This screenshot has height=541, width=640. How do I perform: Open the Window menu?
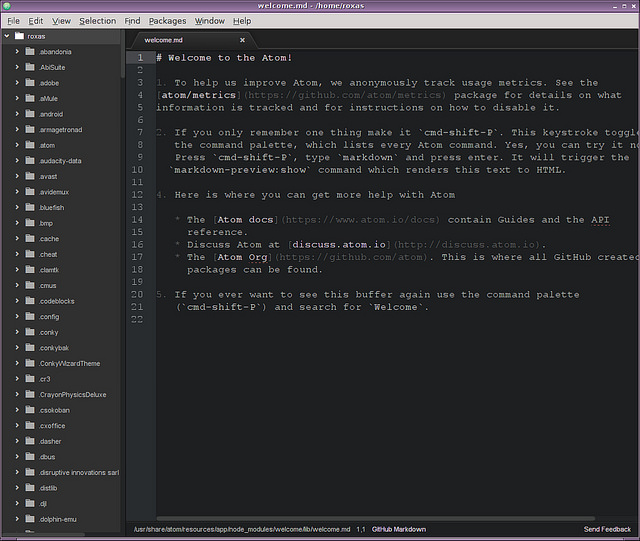(209, 21)
